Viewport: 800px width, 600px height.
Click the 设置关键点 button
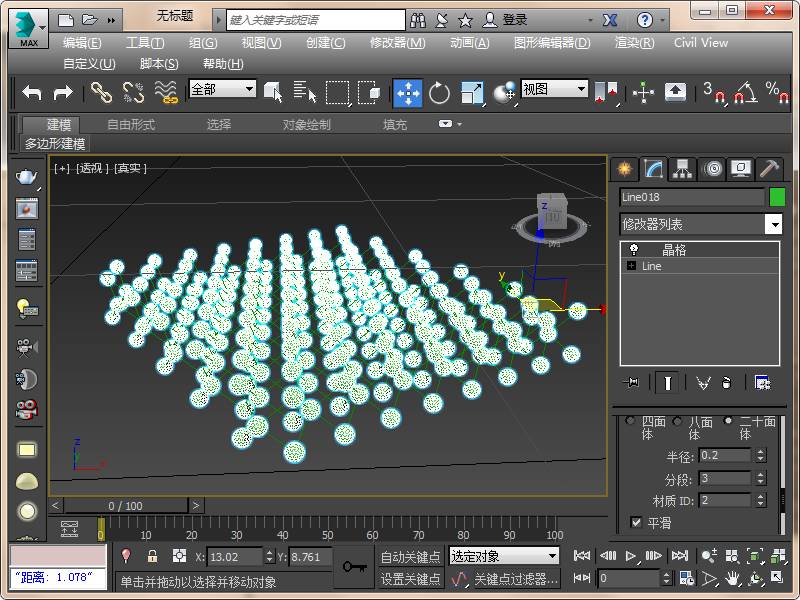[x=410, y=579]
